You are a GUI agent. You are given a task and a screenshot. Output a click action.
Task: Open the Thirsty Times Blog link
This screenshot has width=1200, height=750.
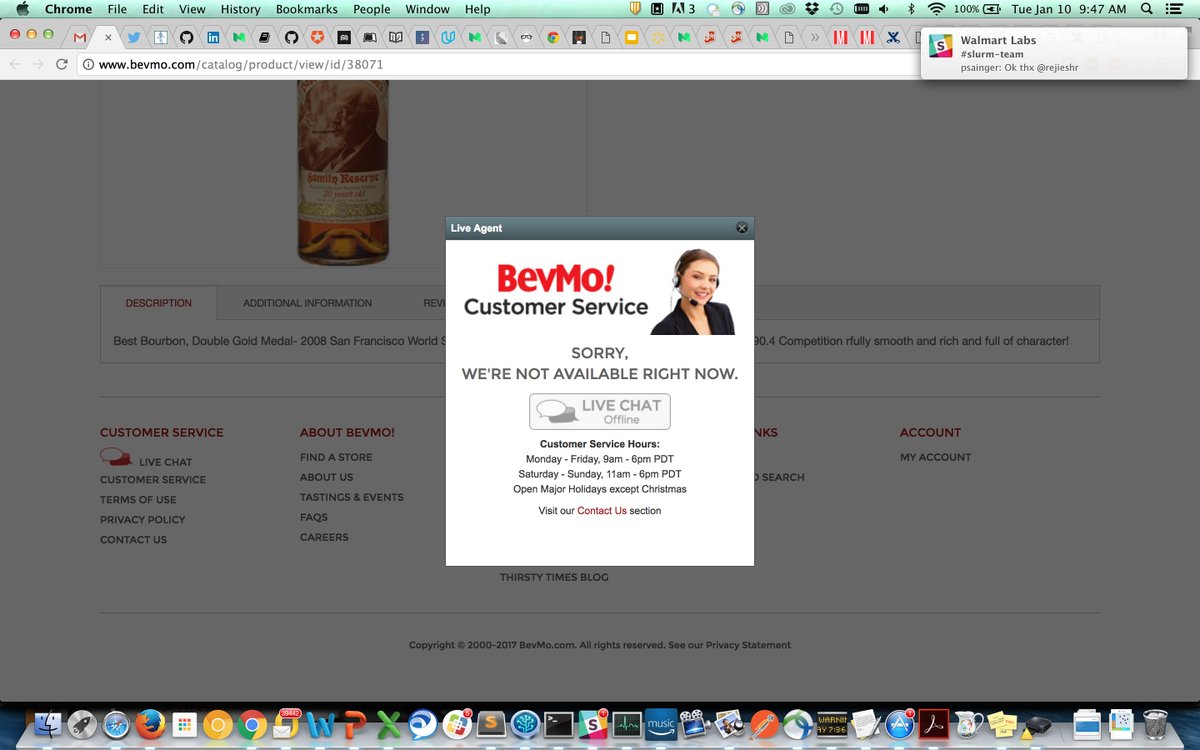click(554, 577)
